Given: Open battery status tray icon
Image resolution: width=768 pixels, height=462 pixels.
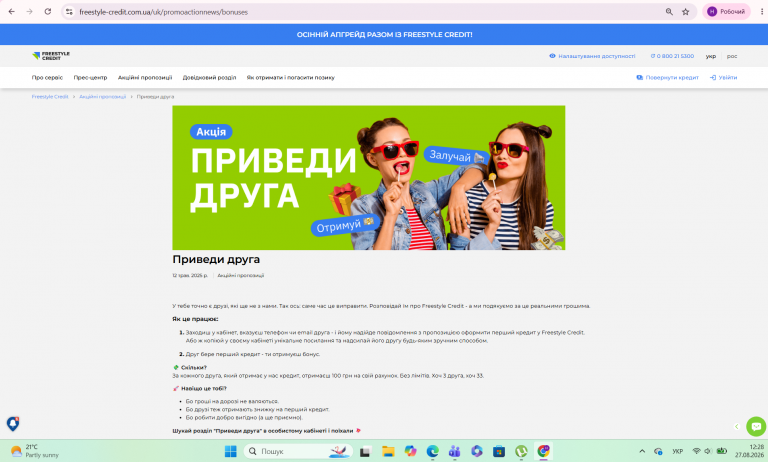Looking at the screenshot, I should (x=721, y=451).
